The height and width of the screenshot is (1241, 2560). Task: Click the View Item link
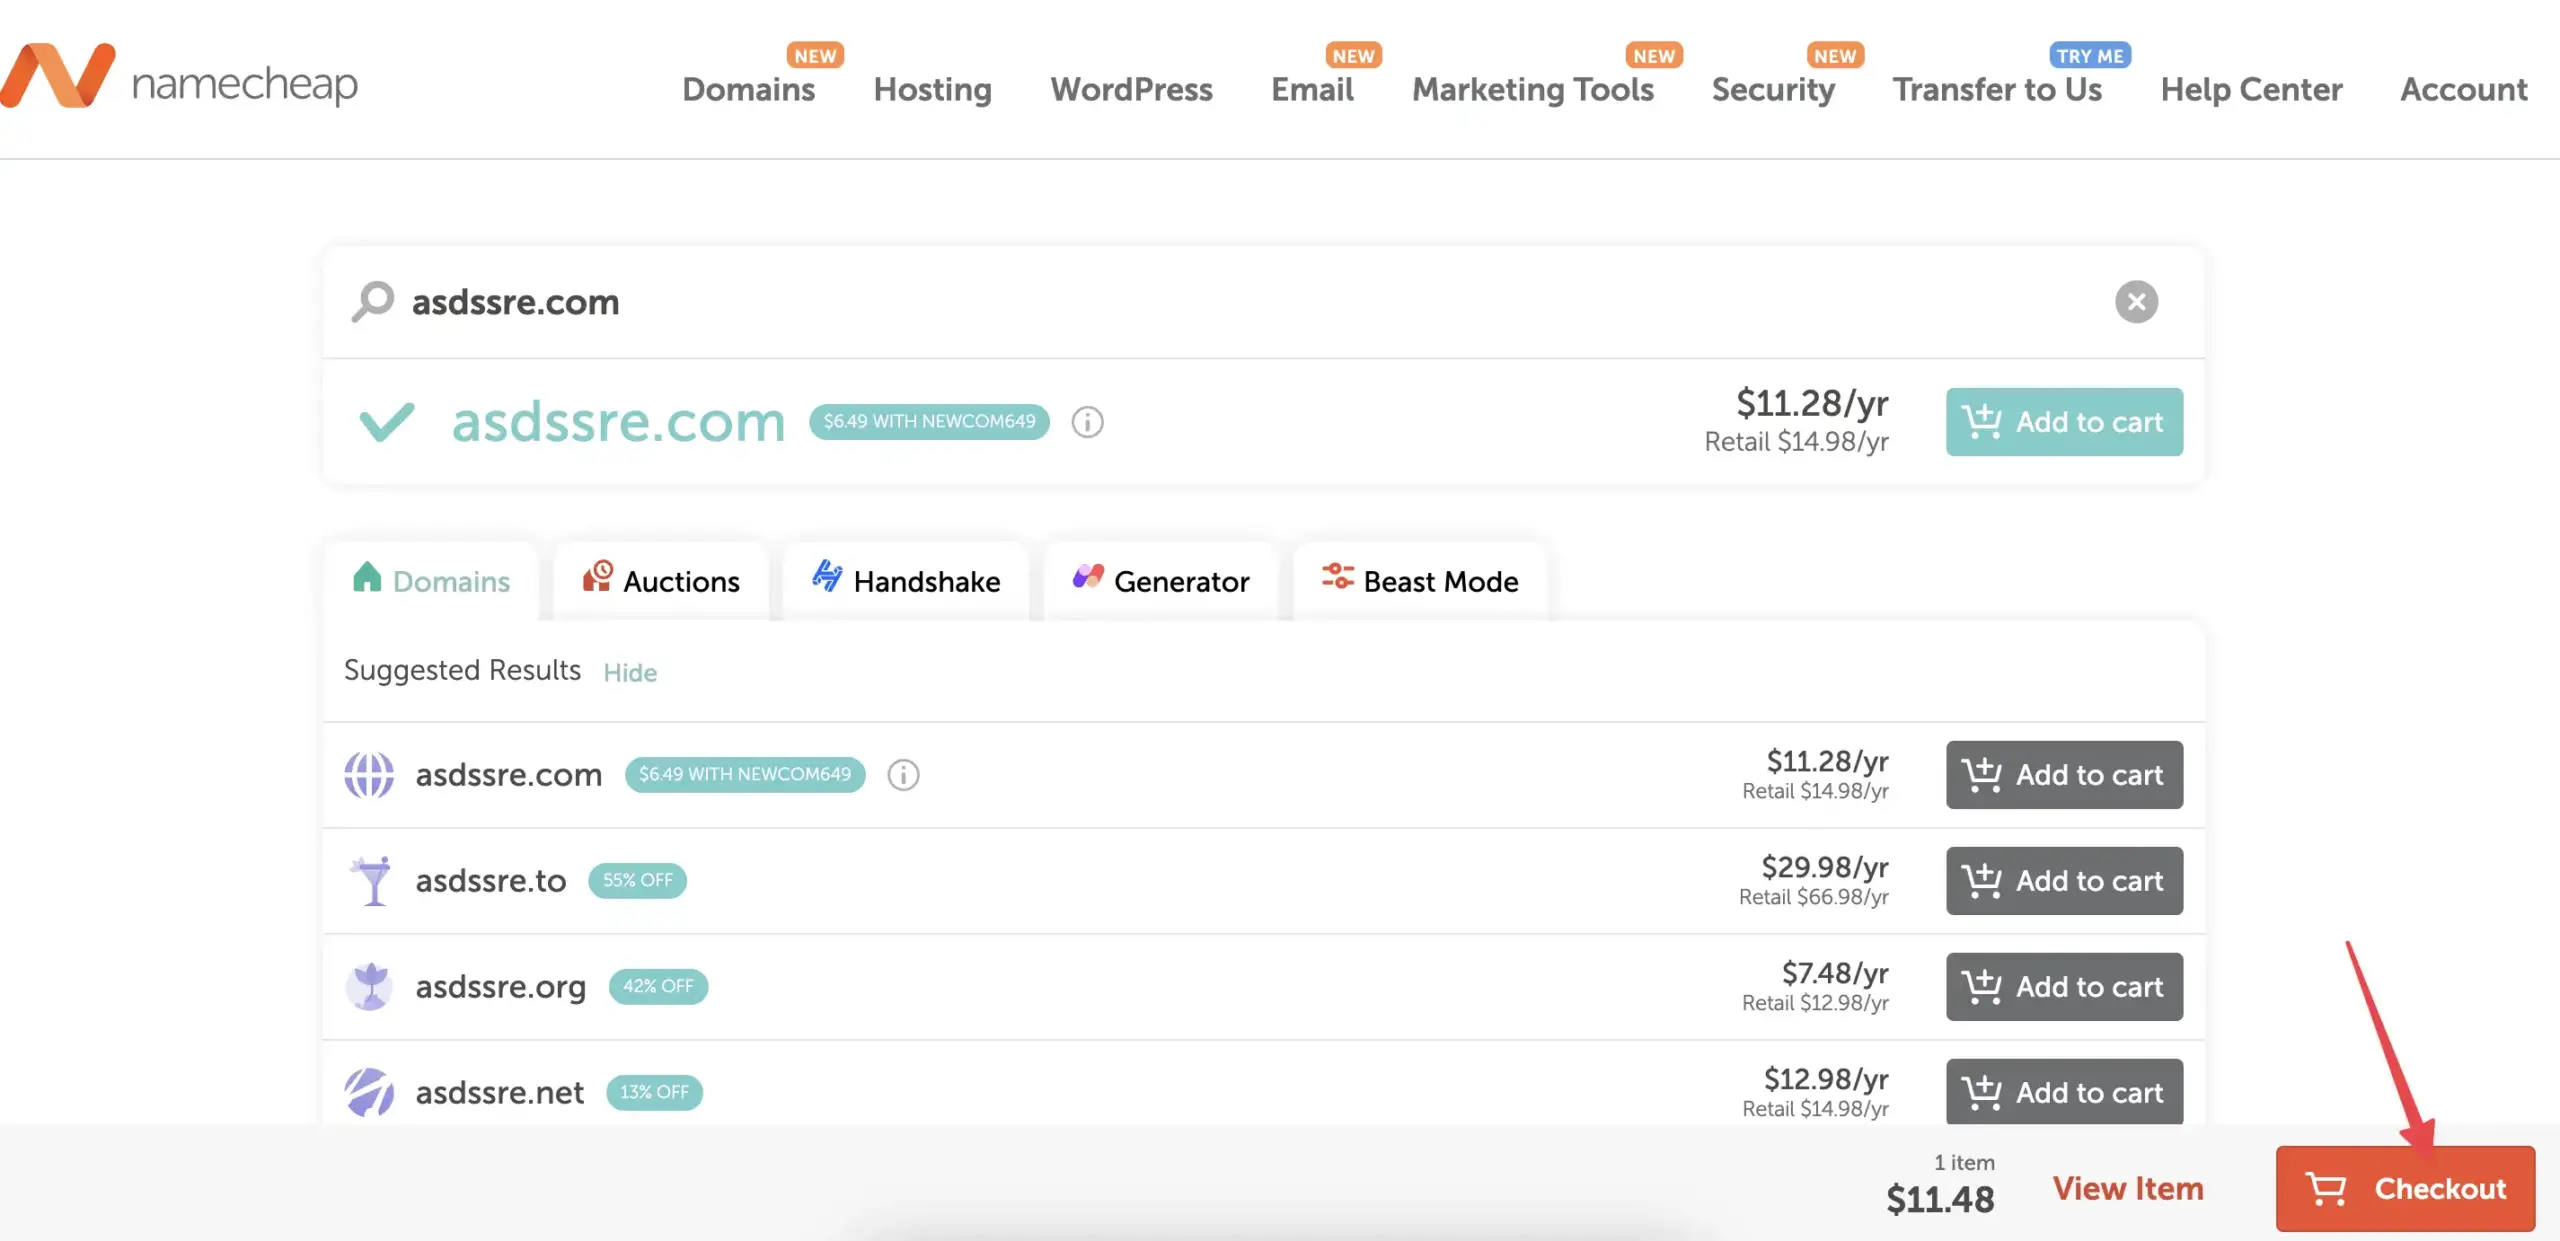2128,1188
